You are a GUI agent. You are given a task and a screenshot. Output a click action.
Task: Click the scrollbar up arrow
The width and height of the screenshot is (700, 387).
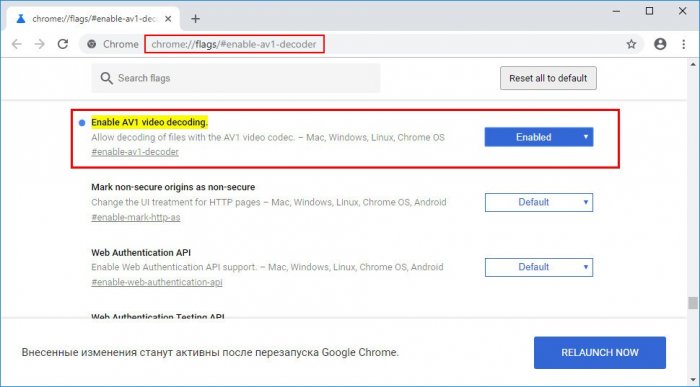[693, 64]
